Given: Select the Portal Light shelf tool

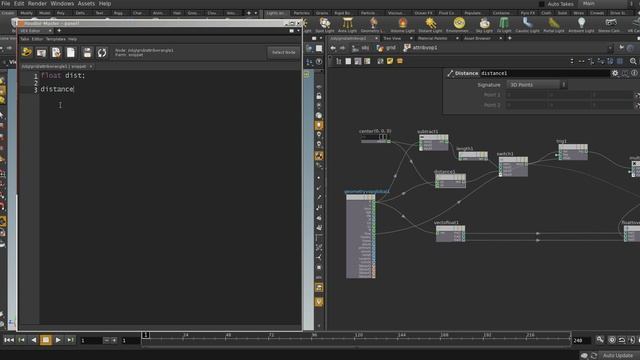Looking at the screenshot, I should [553, 24].
